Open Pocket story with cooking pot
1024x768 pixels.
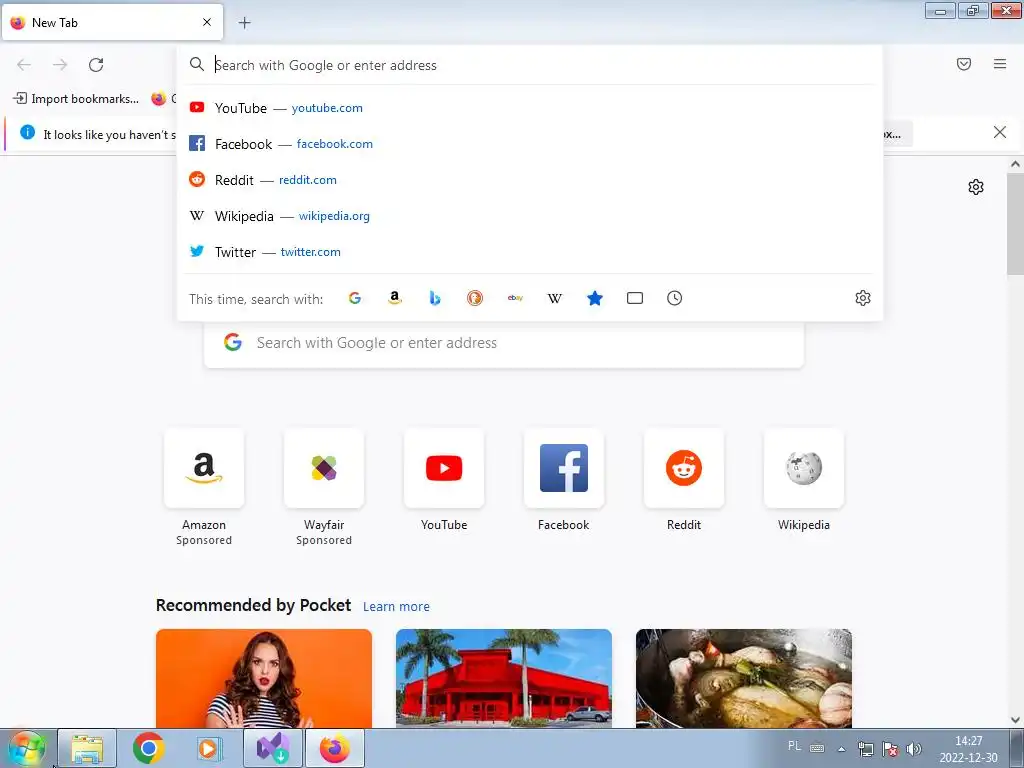coord(744,679)
